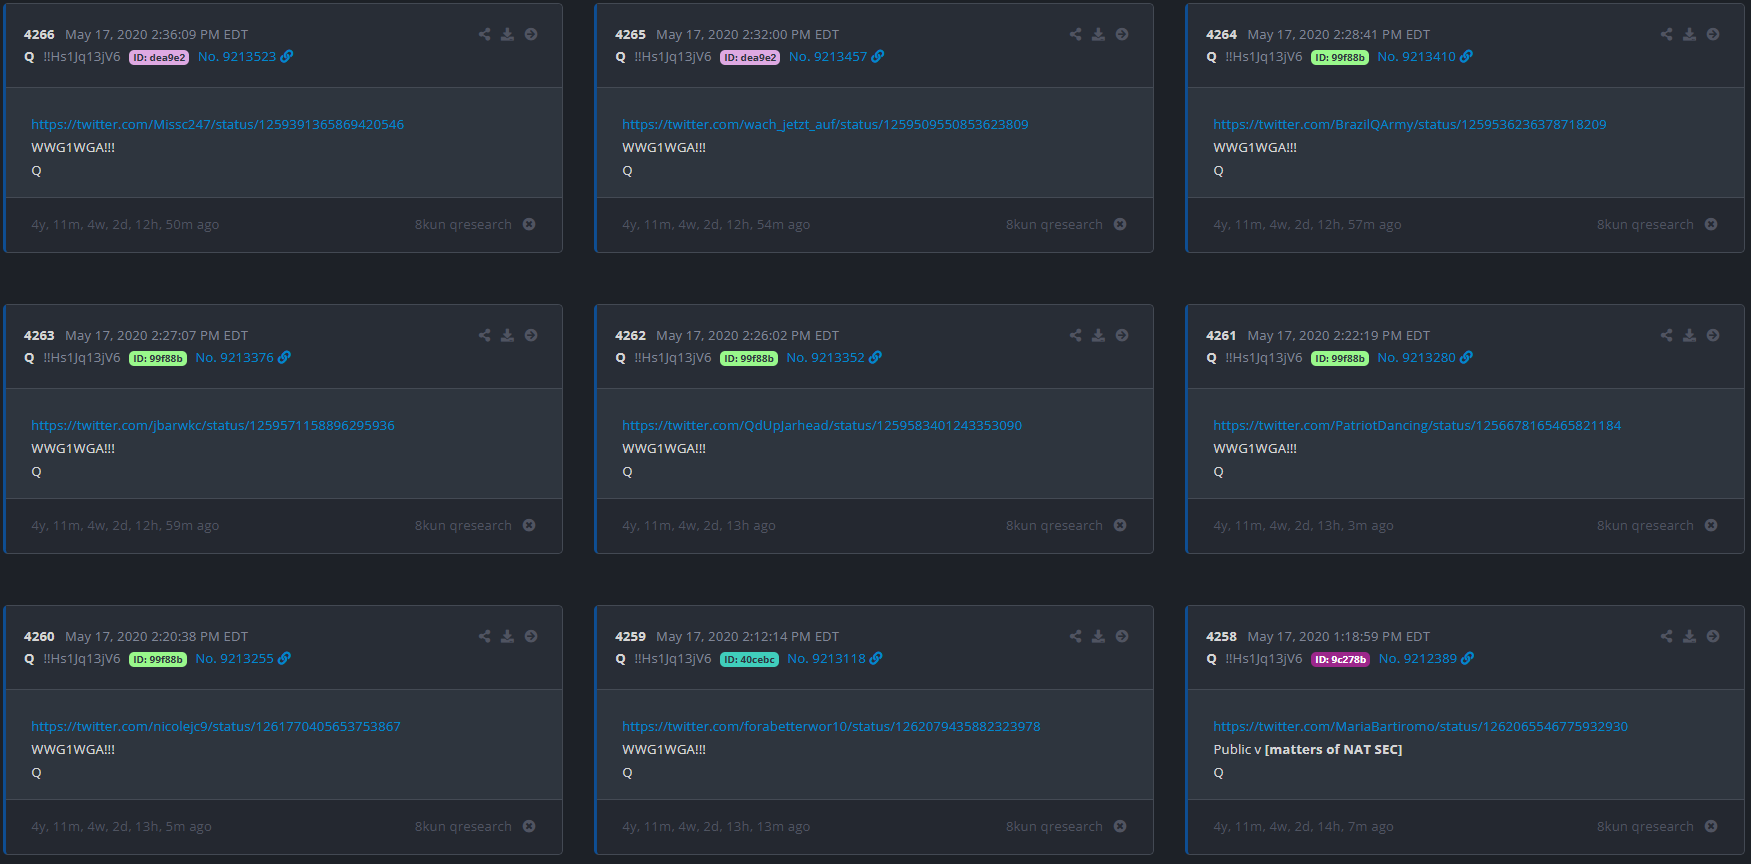Open the Missc247 Twitter status link
Image resolution: width=1751 pixels, height=864 pixels.
pyautogui.click(x=217, y=124)
